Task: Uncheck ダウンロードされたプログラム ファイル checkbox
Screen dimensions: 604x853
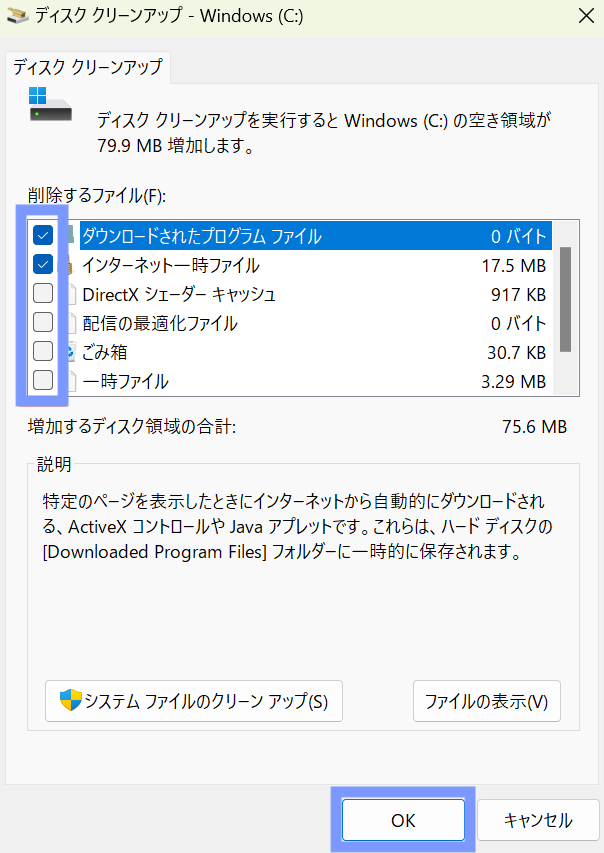Action: pos(43,236)
